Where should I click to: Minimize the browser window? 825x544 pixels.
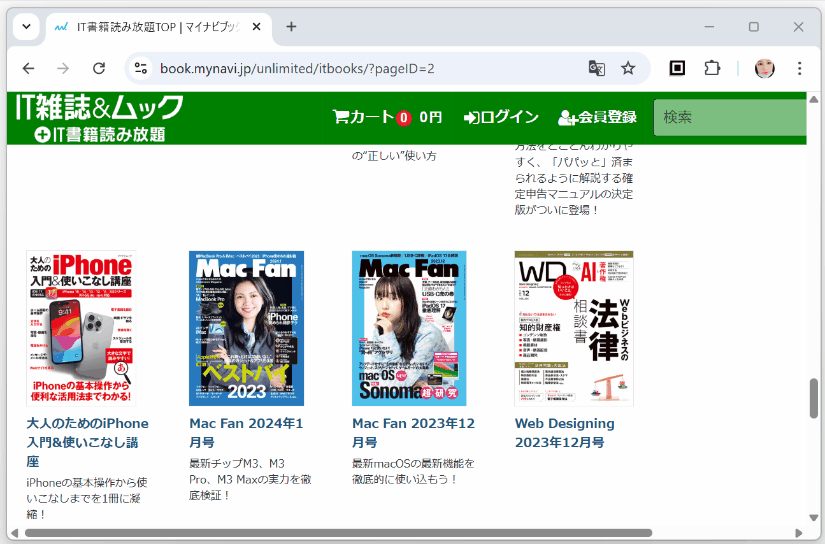click(709, 26)
